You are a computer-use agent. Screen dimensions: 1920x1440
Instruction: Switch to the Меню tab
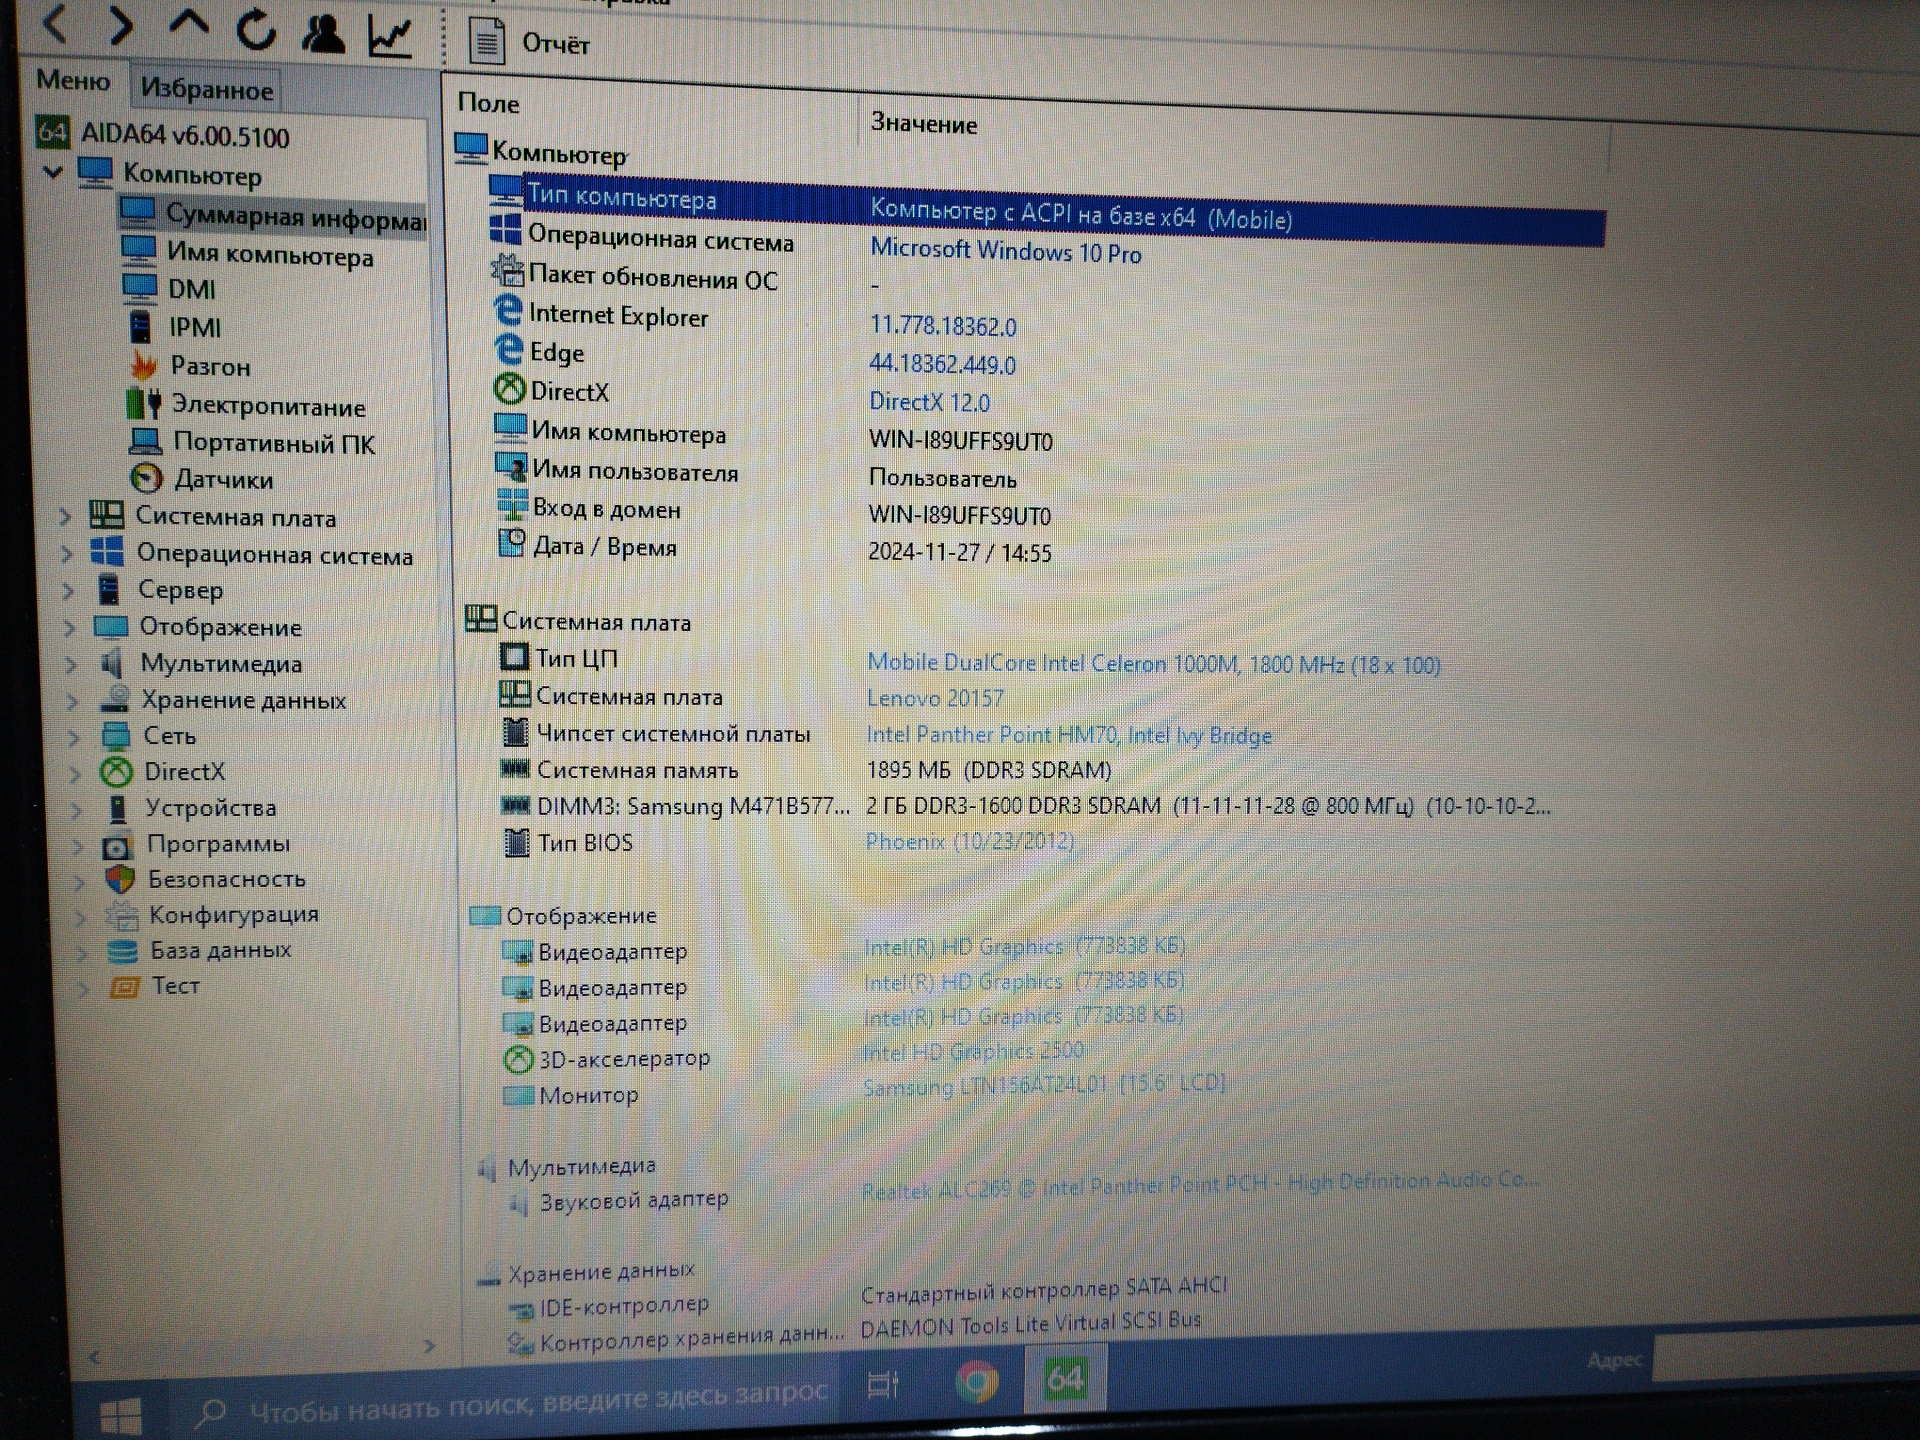click(73, 80)
